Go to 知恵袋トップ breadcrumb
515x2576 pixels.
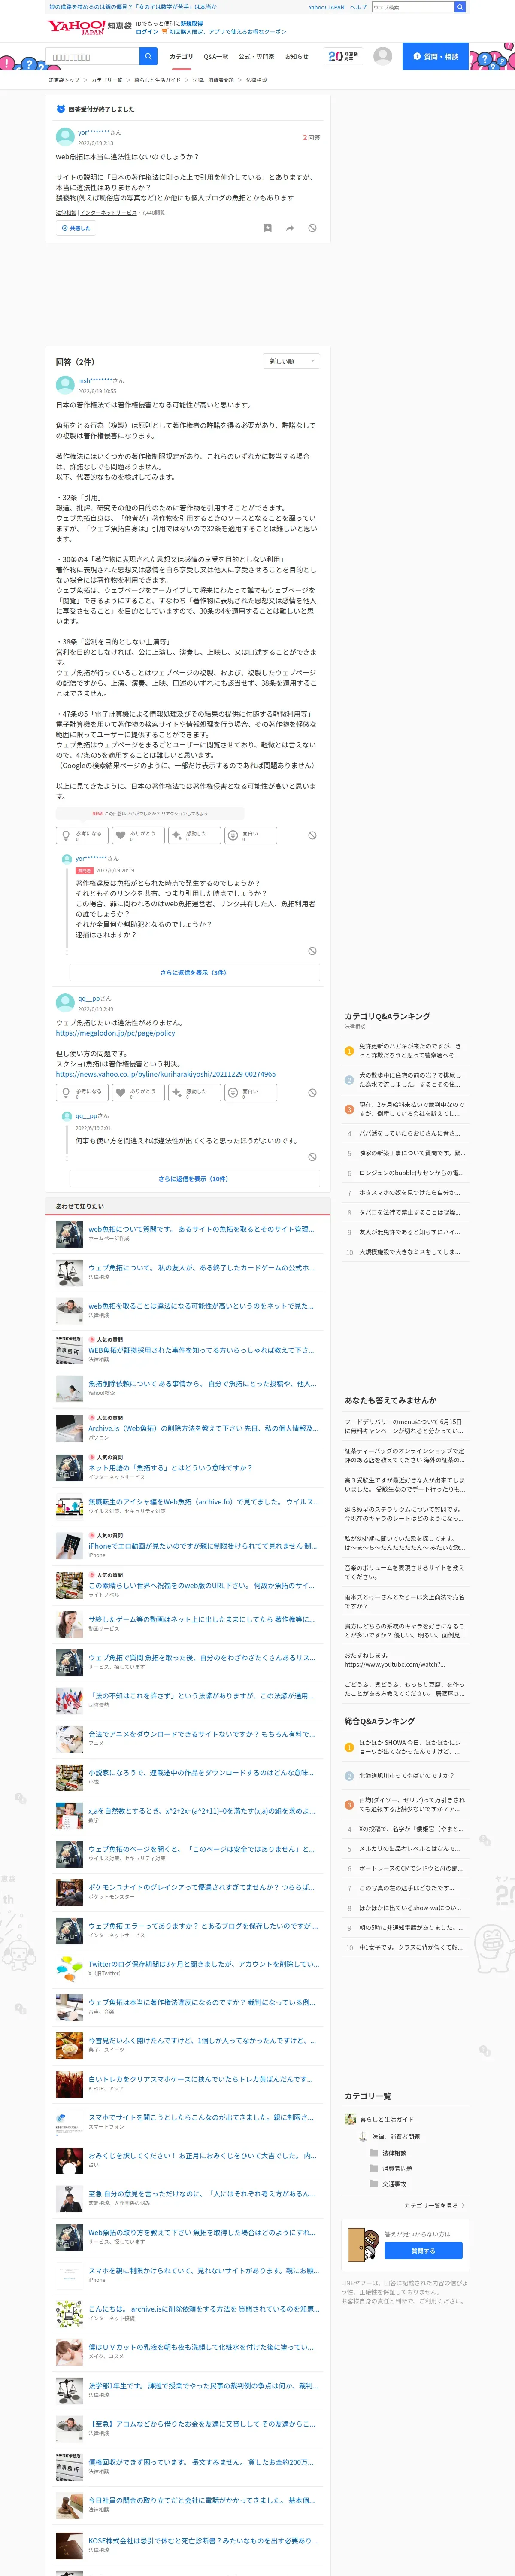[64, 80]
